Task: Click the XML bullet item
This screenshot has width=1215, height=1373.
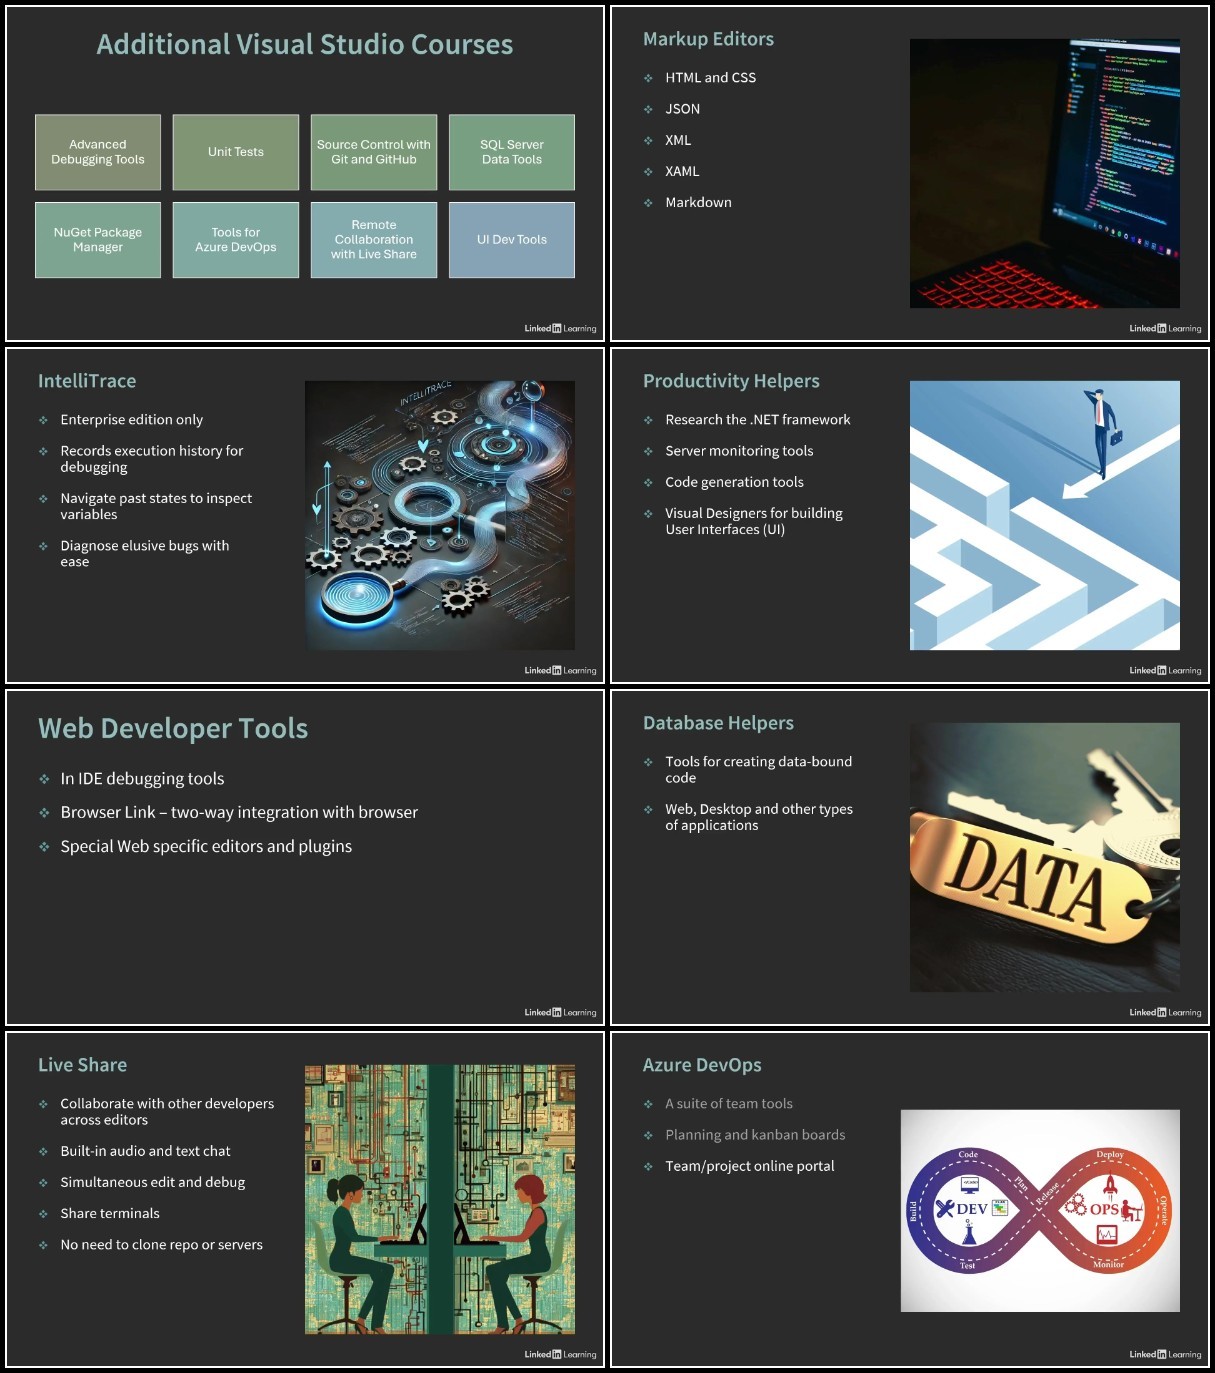Action: tap(678, 140)
